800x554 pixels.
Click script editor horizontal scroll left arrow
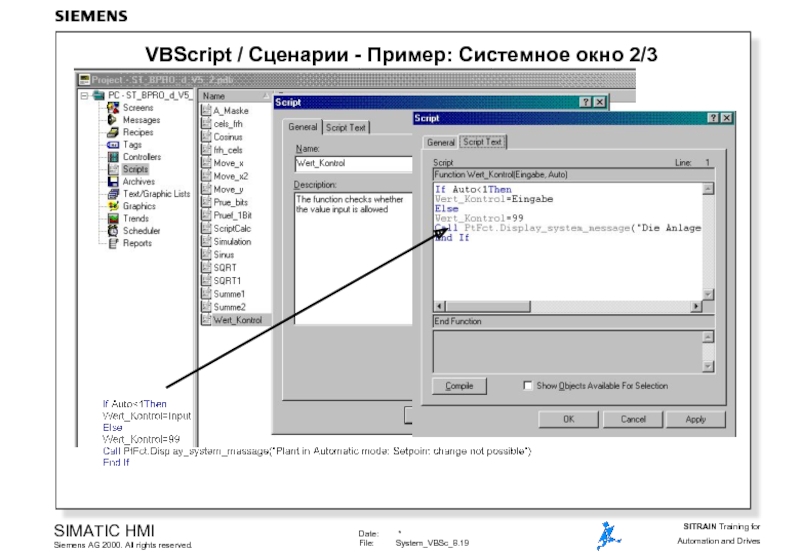pos(439,306)
